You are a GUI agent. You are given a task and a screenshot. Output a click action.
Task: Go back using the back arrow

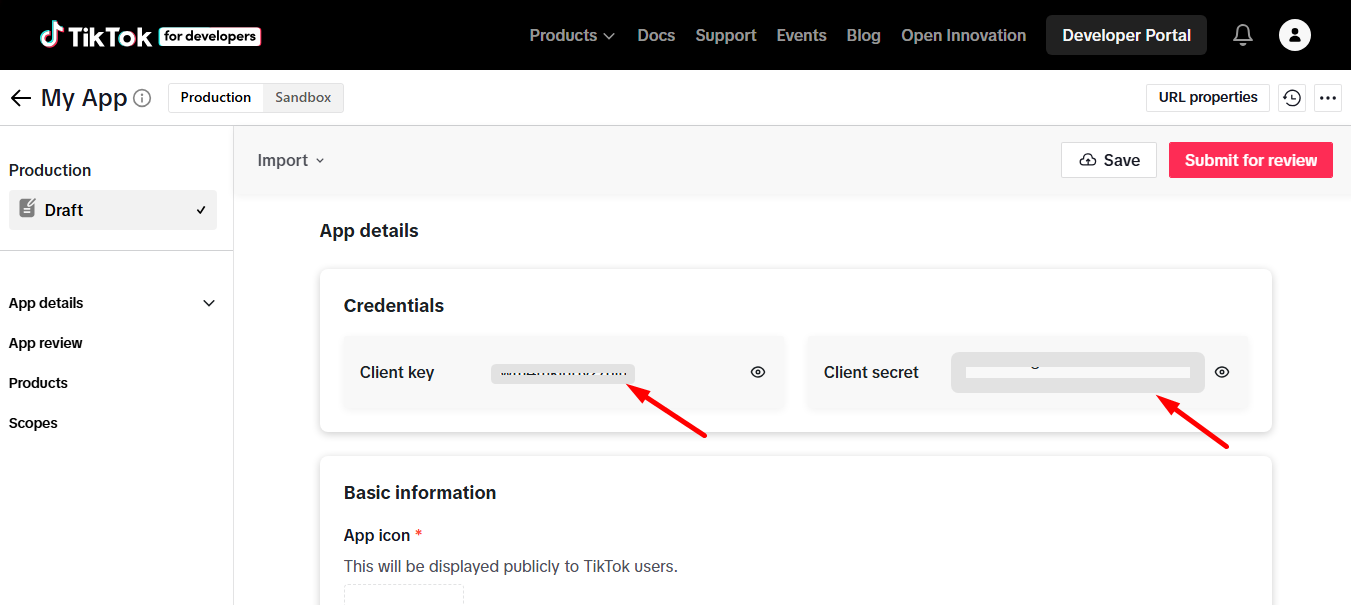point(20,97)
